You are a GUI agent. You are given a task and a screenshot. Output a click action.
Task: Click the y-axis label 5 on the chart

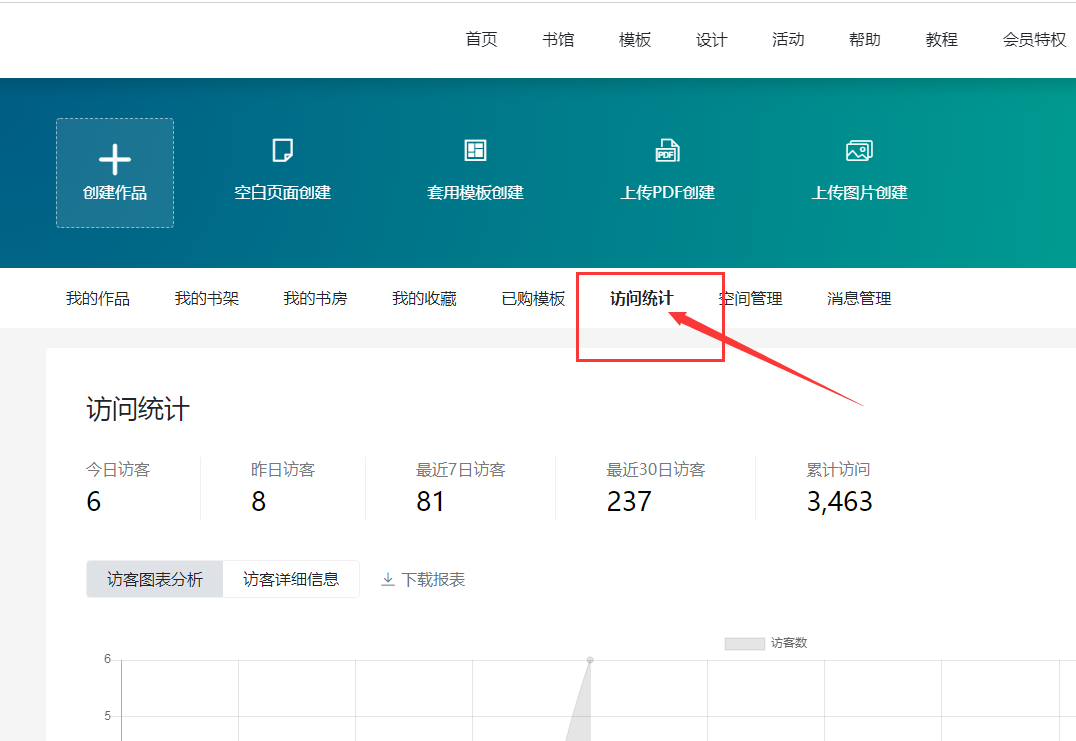tap(107, 716)
